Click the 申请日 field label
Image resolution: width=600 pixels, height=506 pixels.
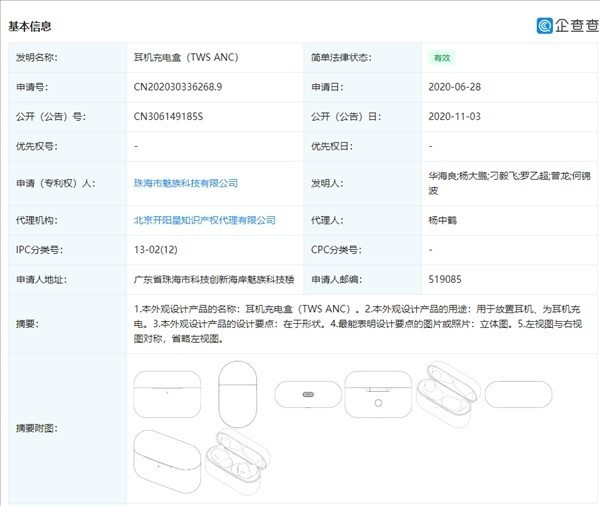click(x=327, y=87)
